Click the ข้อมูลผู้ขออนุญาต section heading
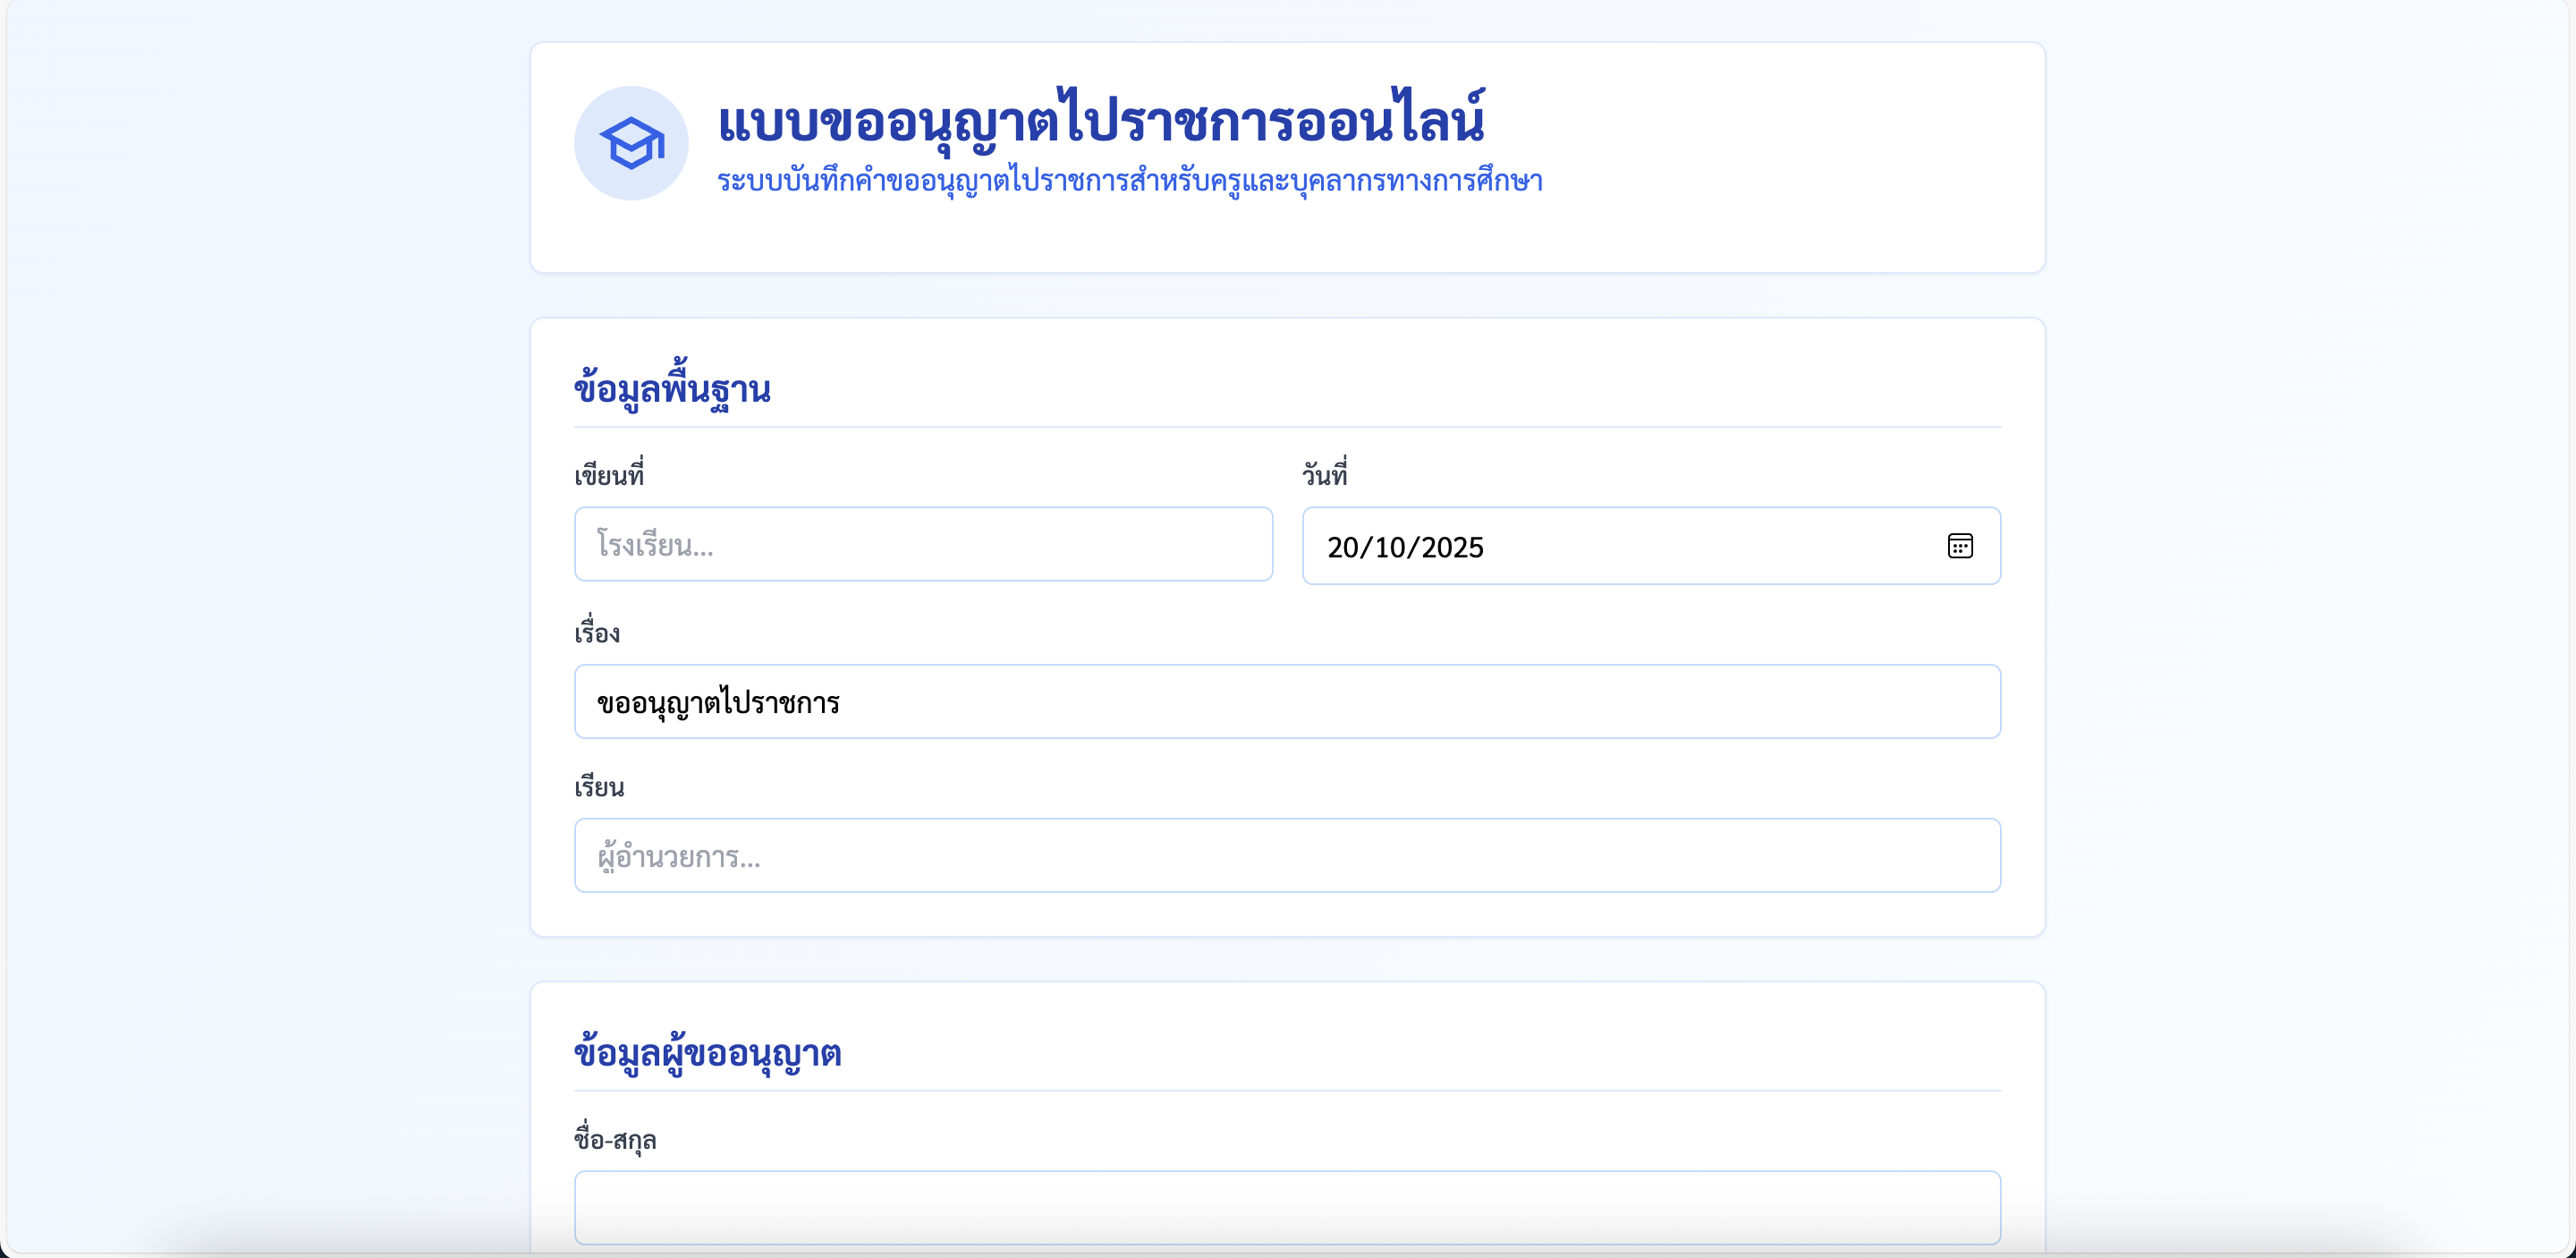2576x1258 pixels. point(708,1053)
